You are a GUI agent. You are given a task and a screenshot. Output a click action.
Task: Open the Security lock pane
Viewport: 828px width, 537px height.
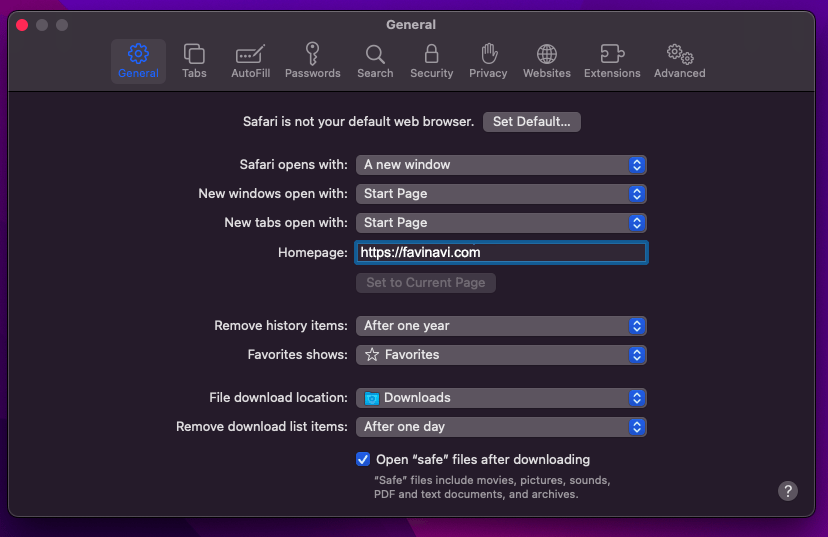(x=431, y=61)
